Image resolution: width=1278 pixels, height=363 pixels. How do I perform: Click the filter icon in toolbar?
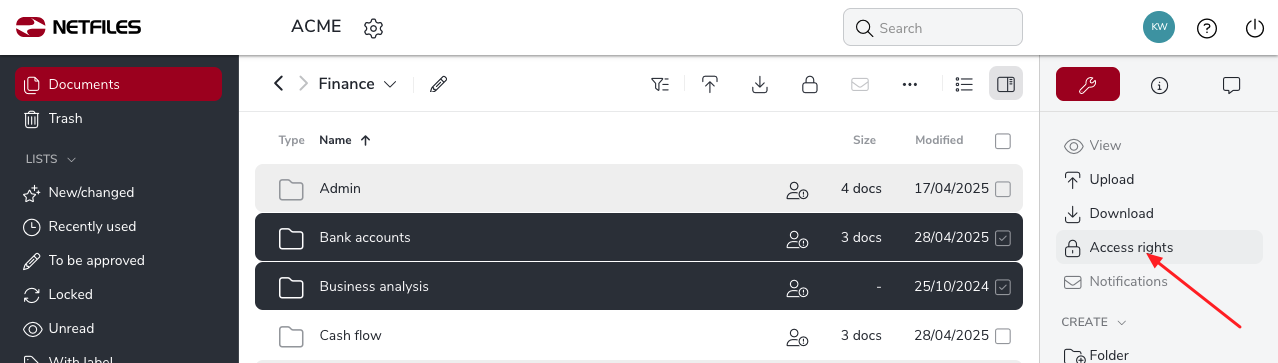coord(660,85)
